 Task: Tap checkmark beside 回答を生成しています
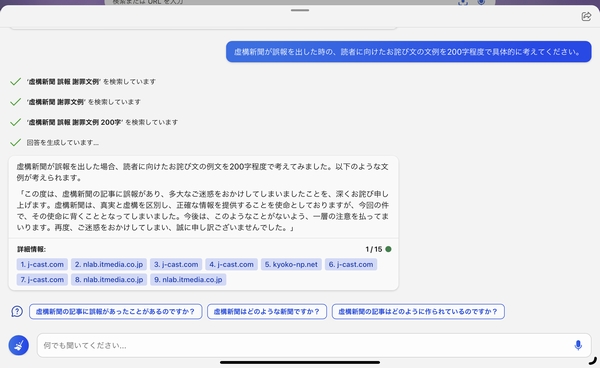(15, 142)
